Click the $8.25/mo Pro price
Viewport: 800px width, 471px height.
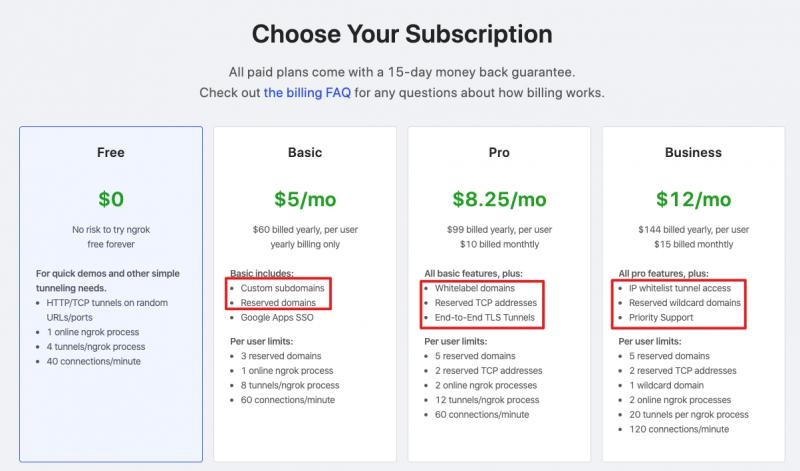click(x=499, y=199)
